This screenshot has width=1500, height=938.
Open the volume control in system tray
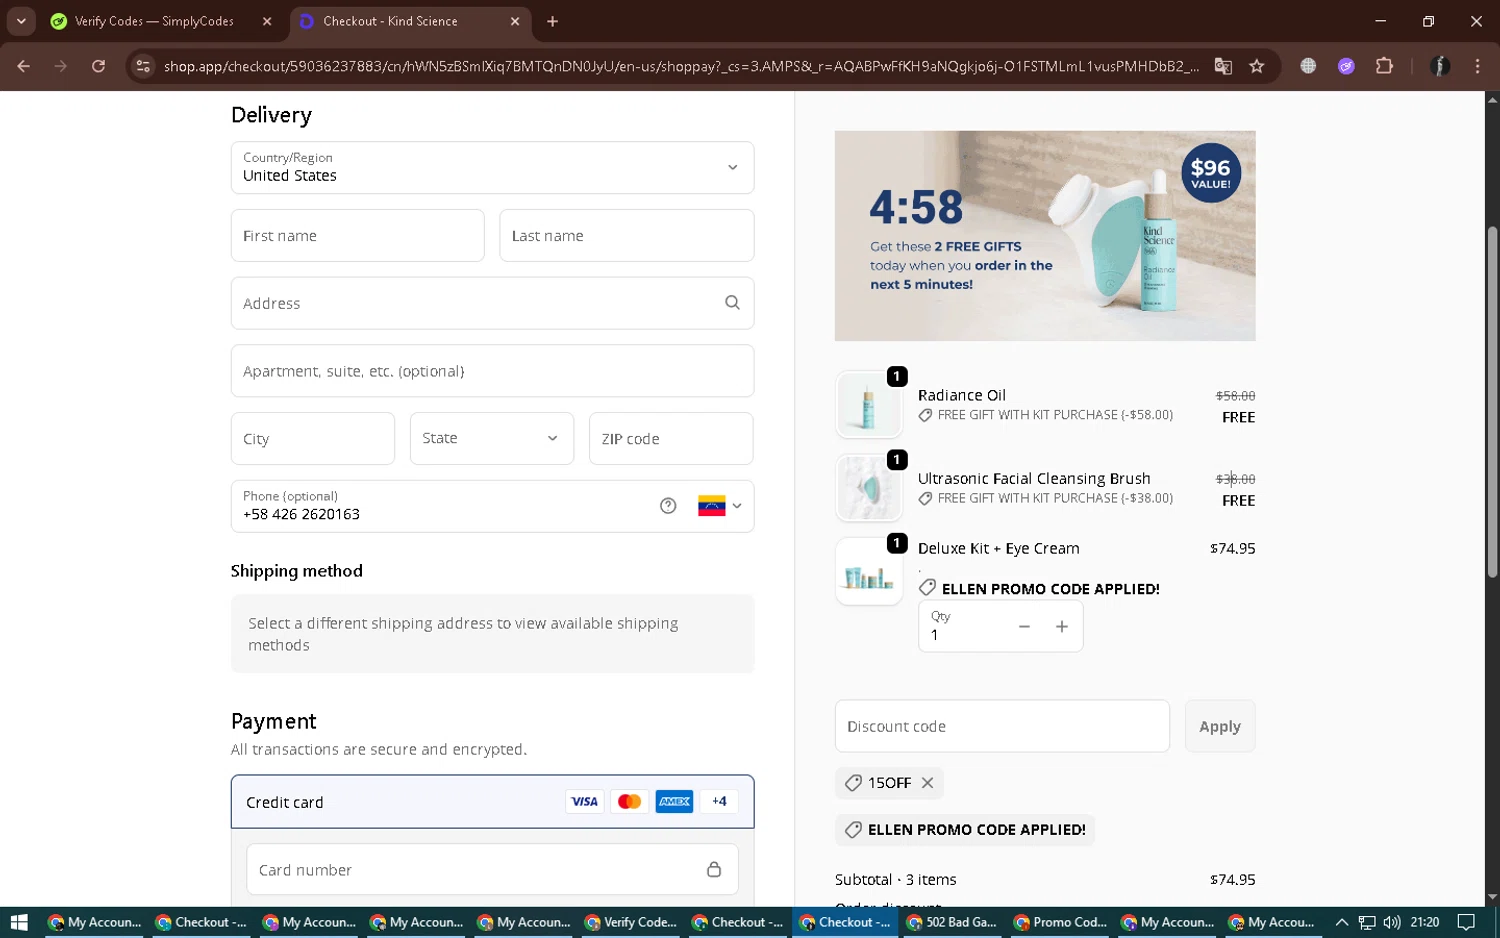(1391, 922)
